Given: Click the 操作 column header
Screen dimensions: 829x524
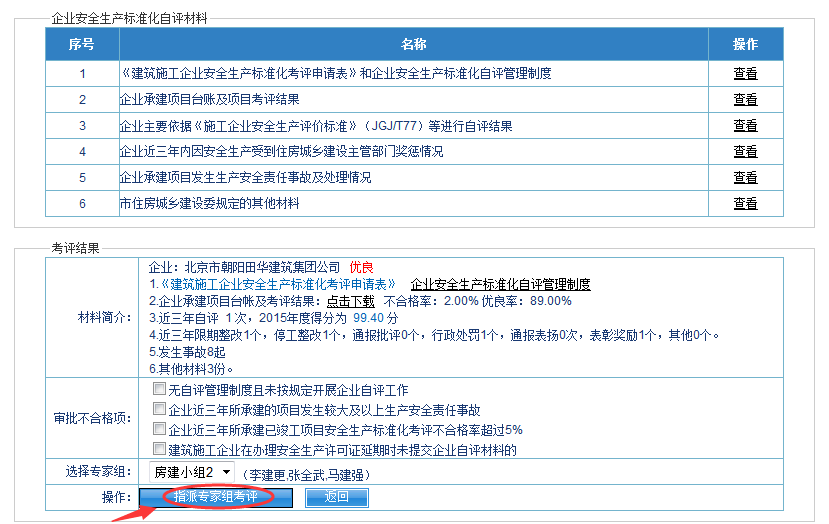Looking at the screenshot, I should pyautogui.click(x=745, y=44).
